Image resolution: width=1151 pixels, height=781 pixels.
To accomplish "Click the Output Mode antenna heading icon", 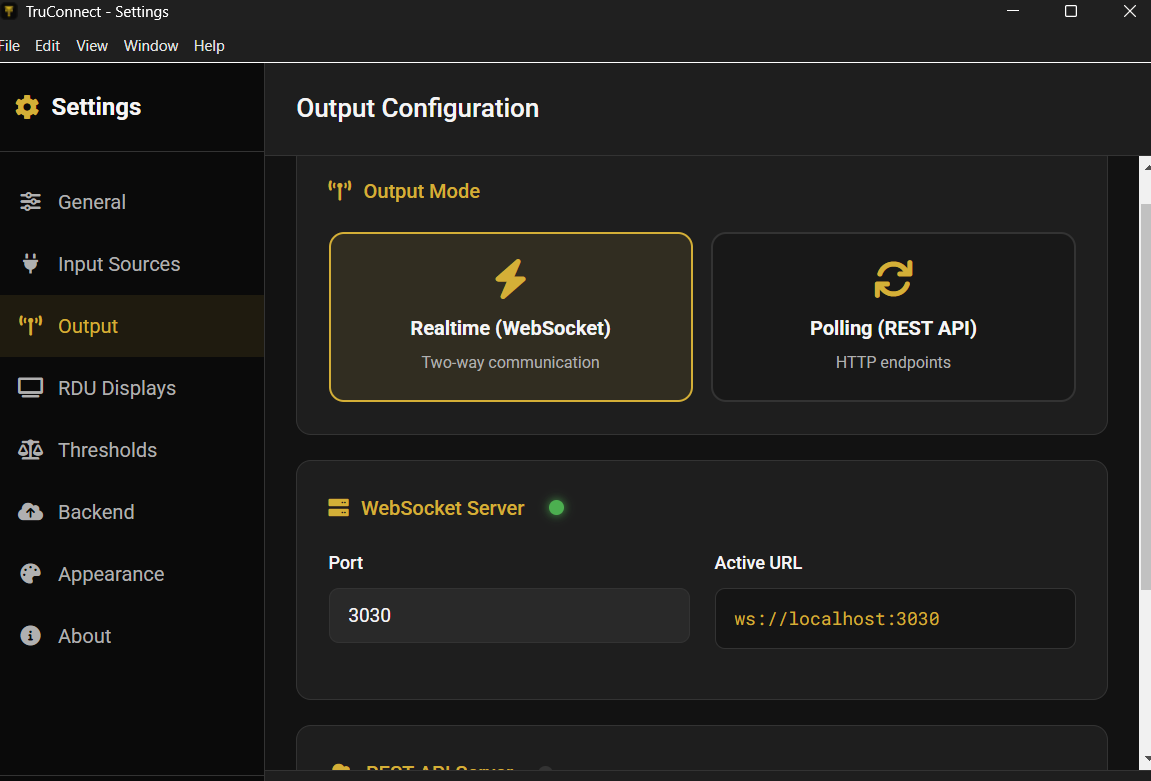I will click(x=339, y=191).
